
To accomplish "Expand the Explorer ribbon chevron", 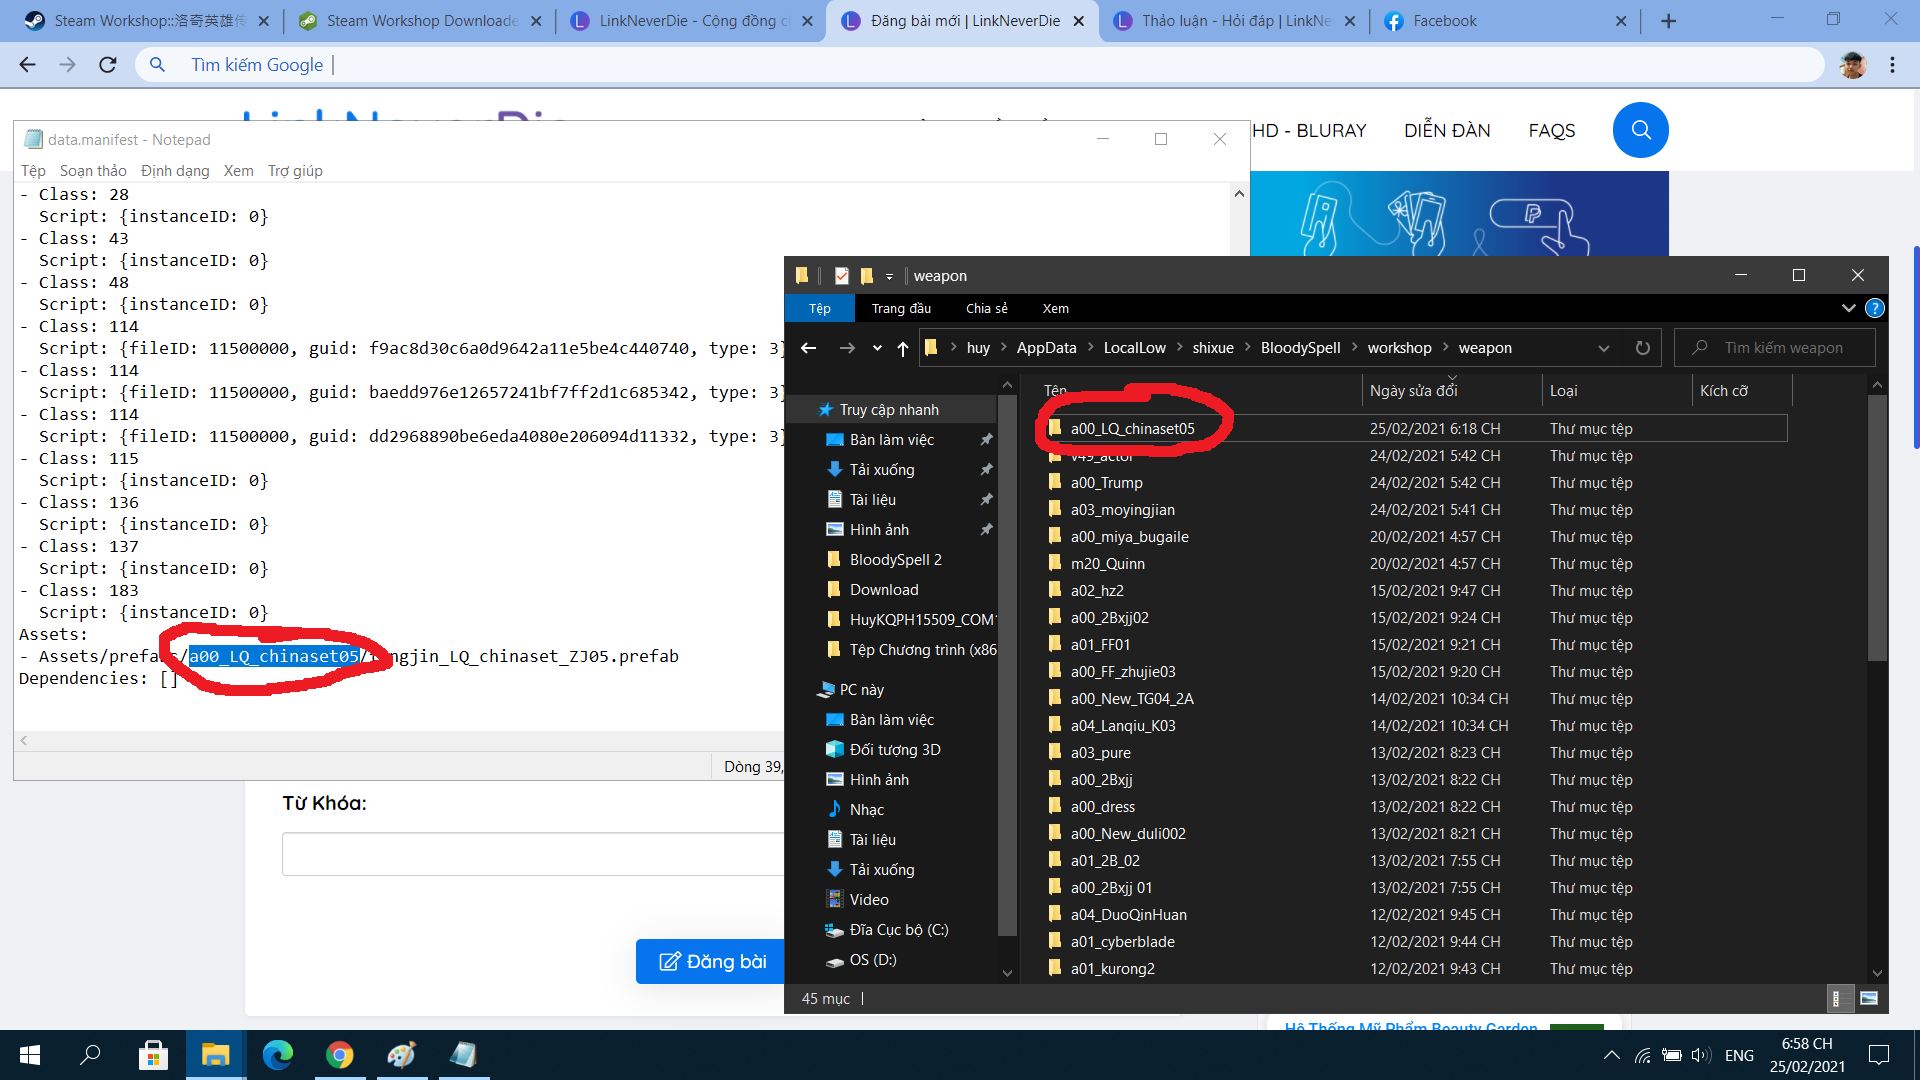I will [1848, 308].
